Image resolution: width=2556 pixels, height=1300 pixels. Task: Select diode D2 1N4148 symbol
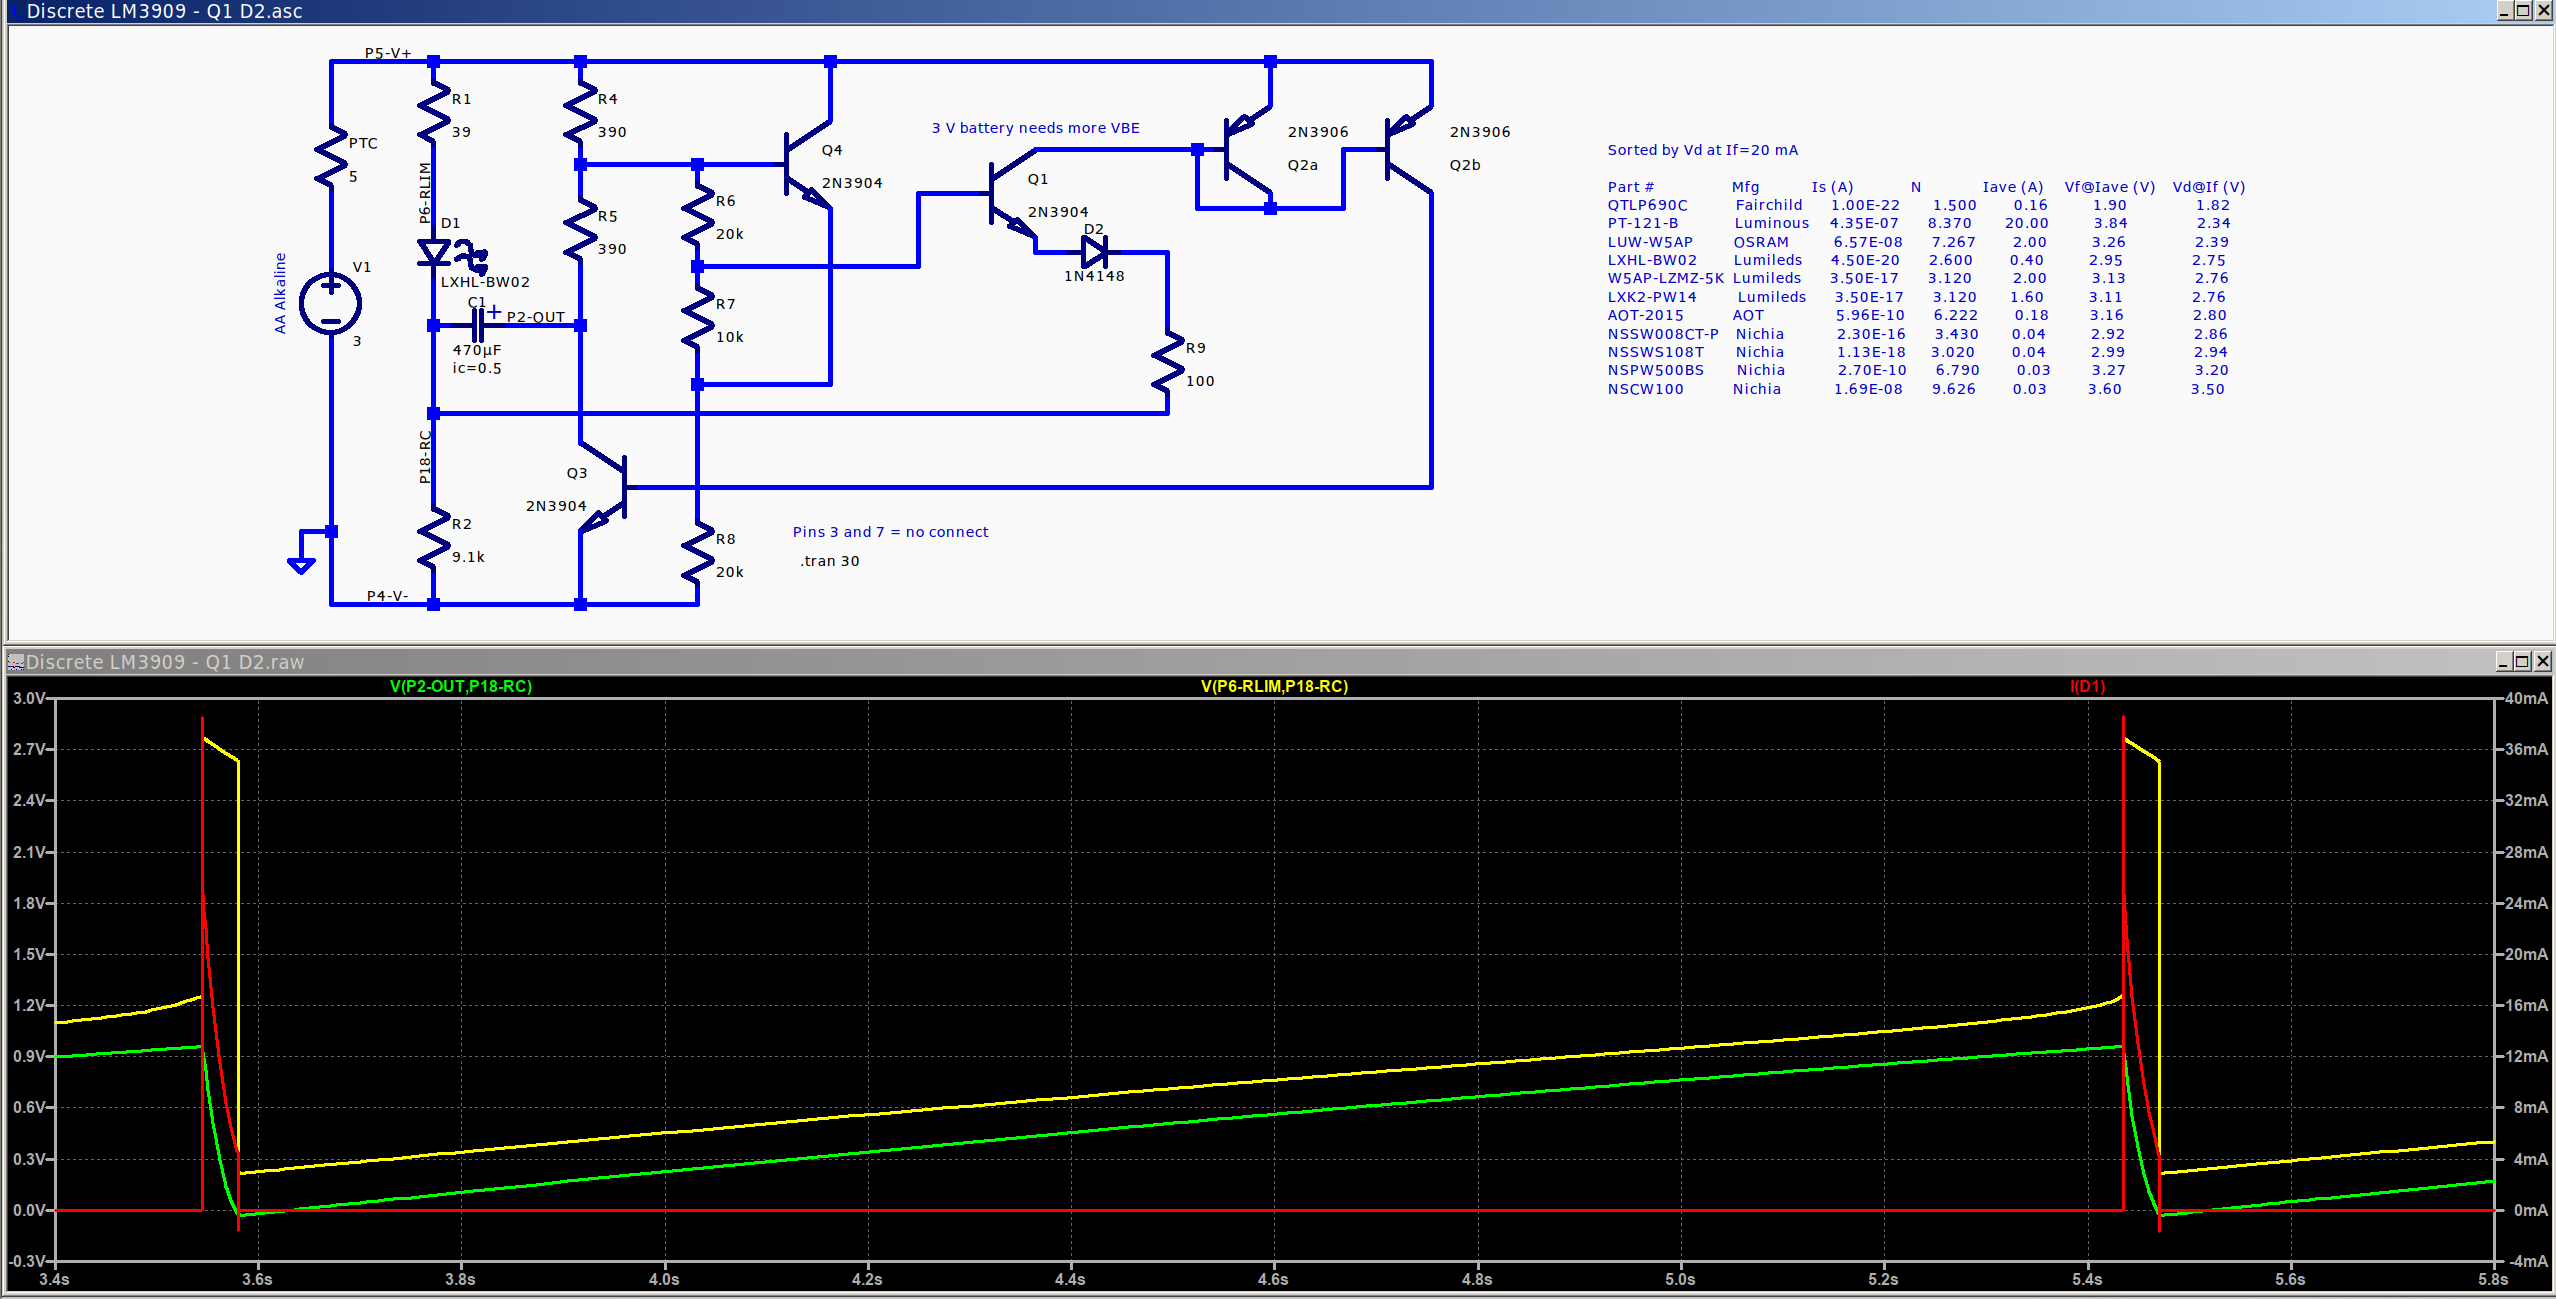1092,252
